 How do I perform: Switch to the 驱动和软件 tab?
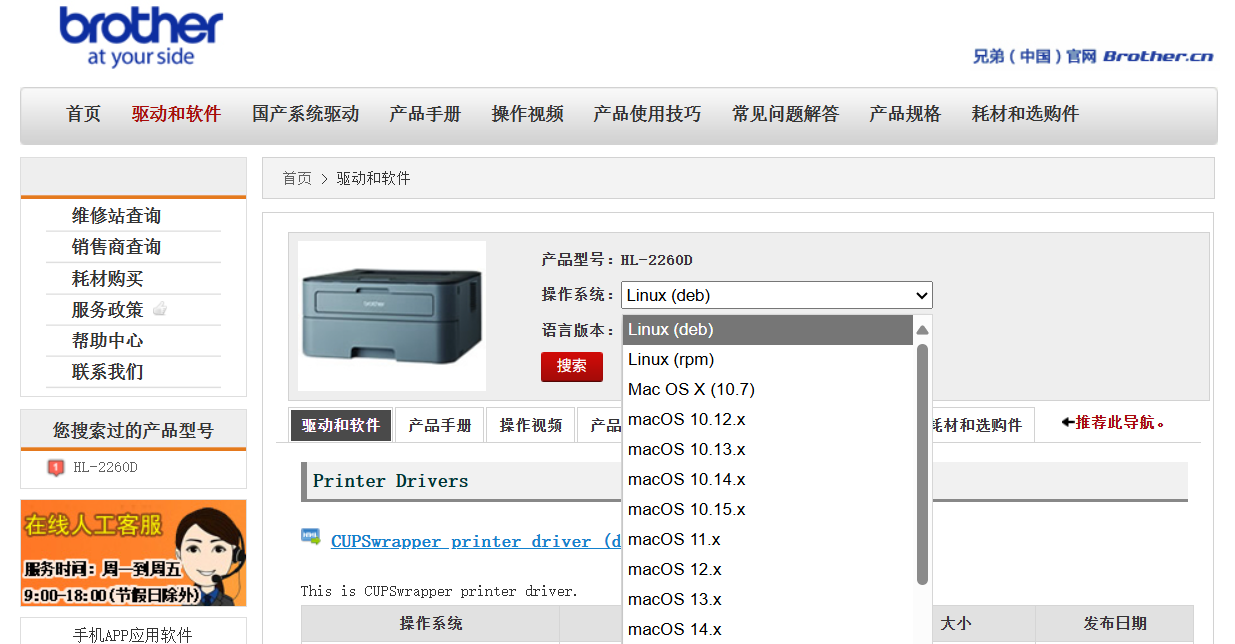pos(341,425)
